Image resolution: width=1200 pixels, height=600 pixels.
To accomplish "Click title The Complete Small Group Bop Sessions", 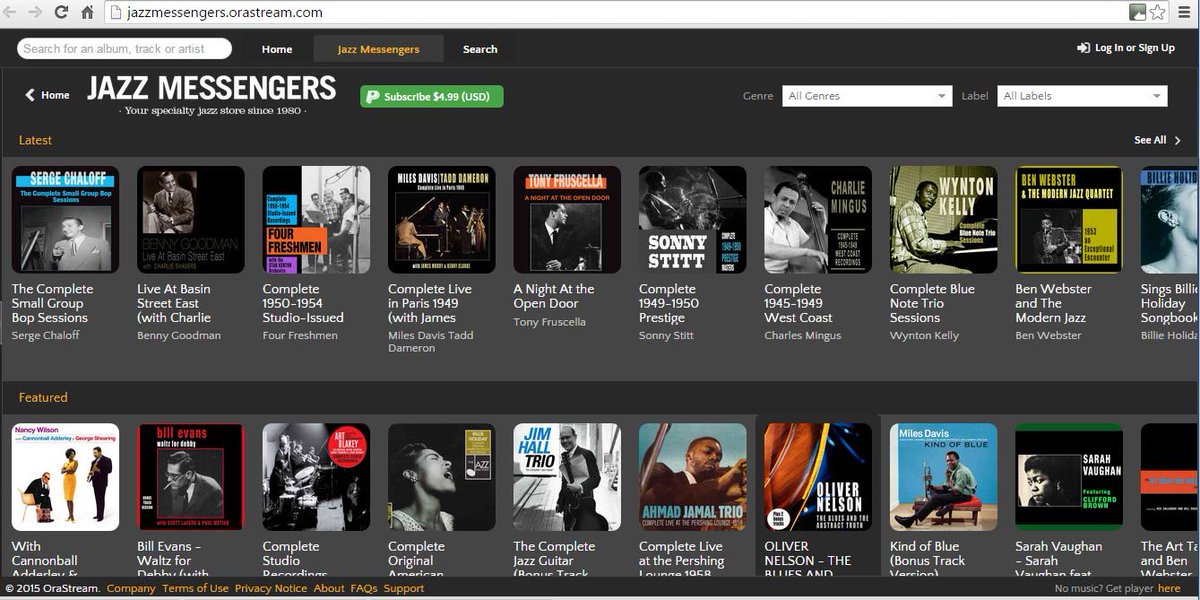I will click(52, 303).
